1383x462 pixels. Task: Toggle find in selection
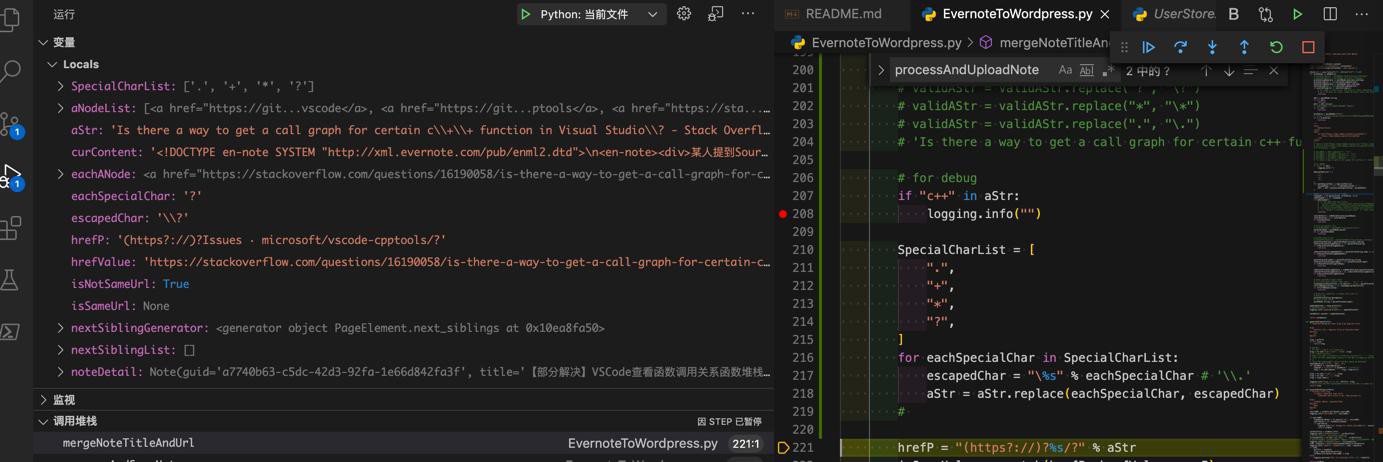(x=1251, y=71)
